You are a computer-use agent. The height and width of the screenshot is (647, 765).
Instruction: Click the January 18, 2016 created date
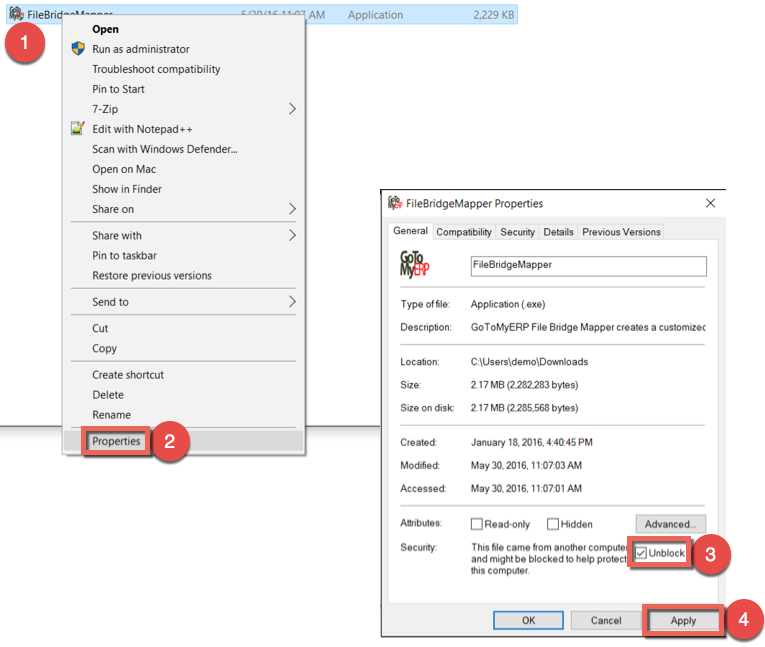tap(532, 442)
